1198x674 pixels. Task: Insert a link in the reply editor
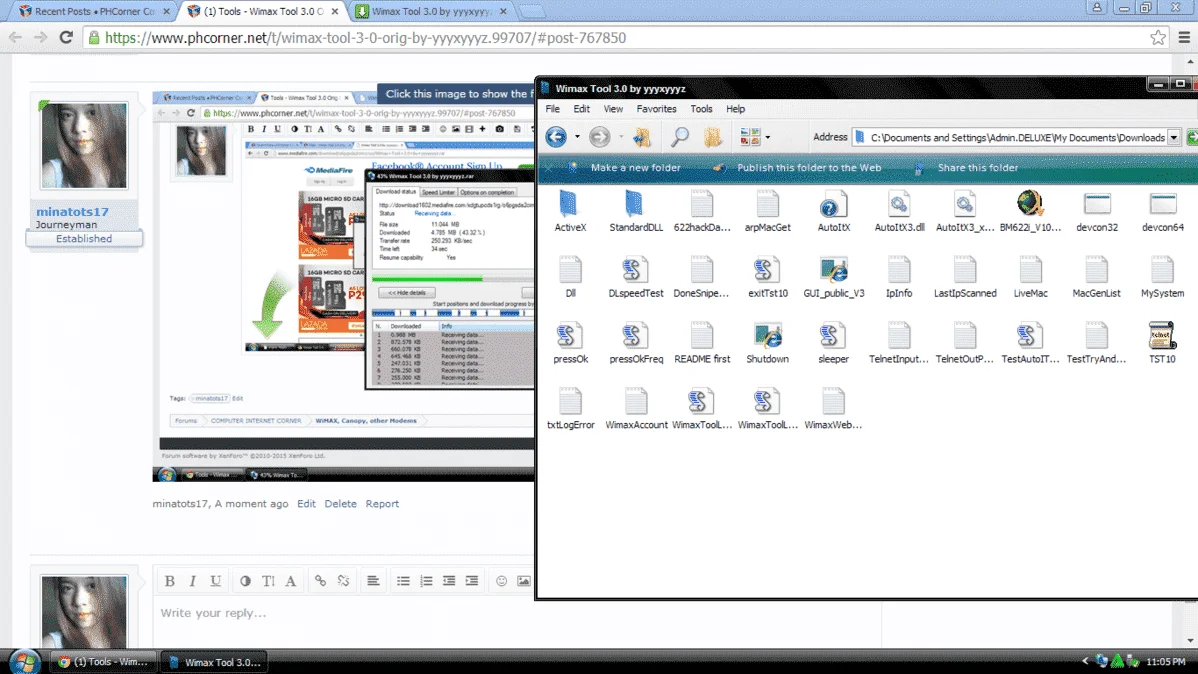coord(320,582)
